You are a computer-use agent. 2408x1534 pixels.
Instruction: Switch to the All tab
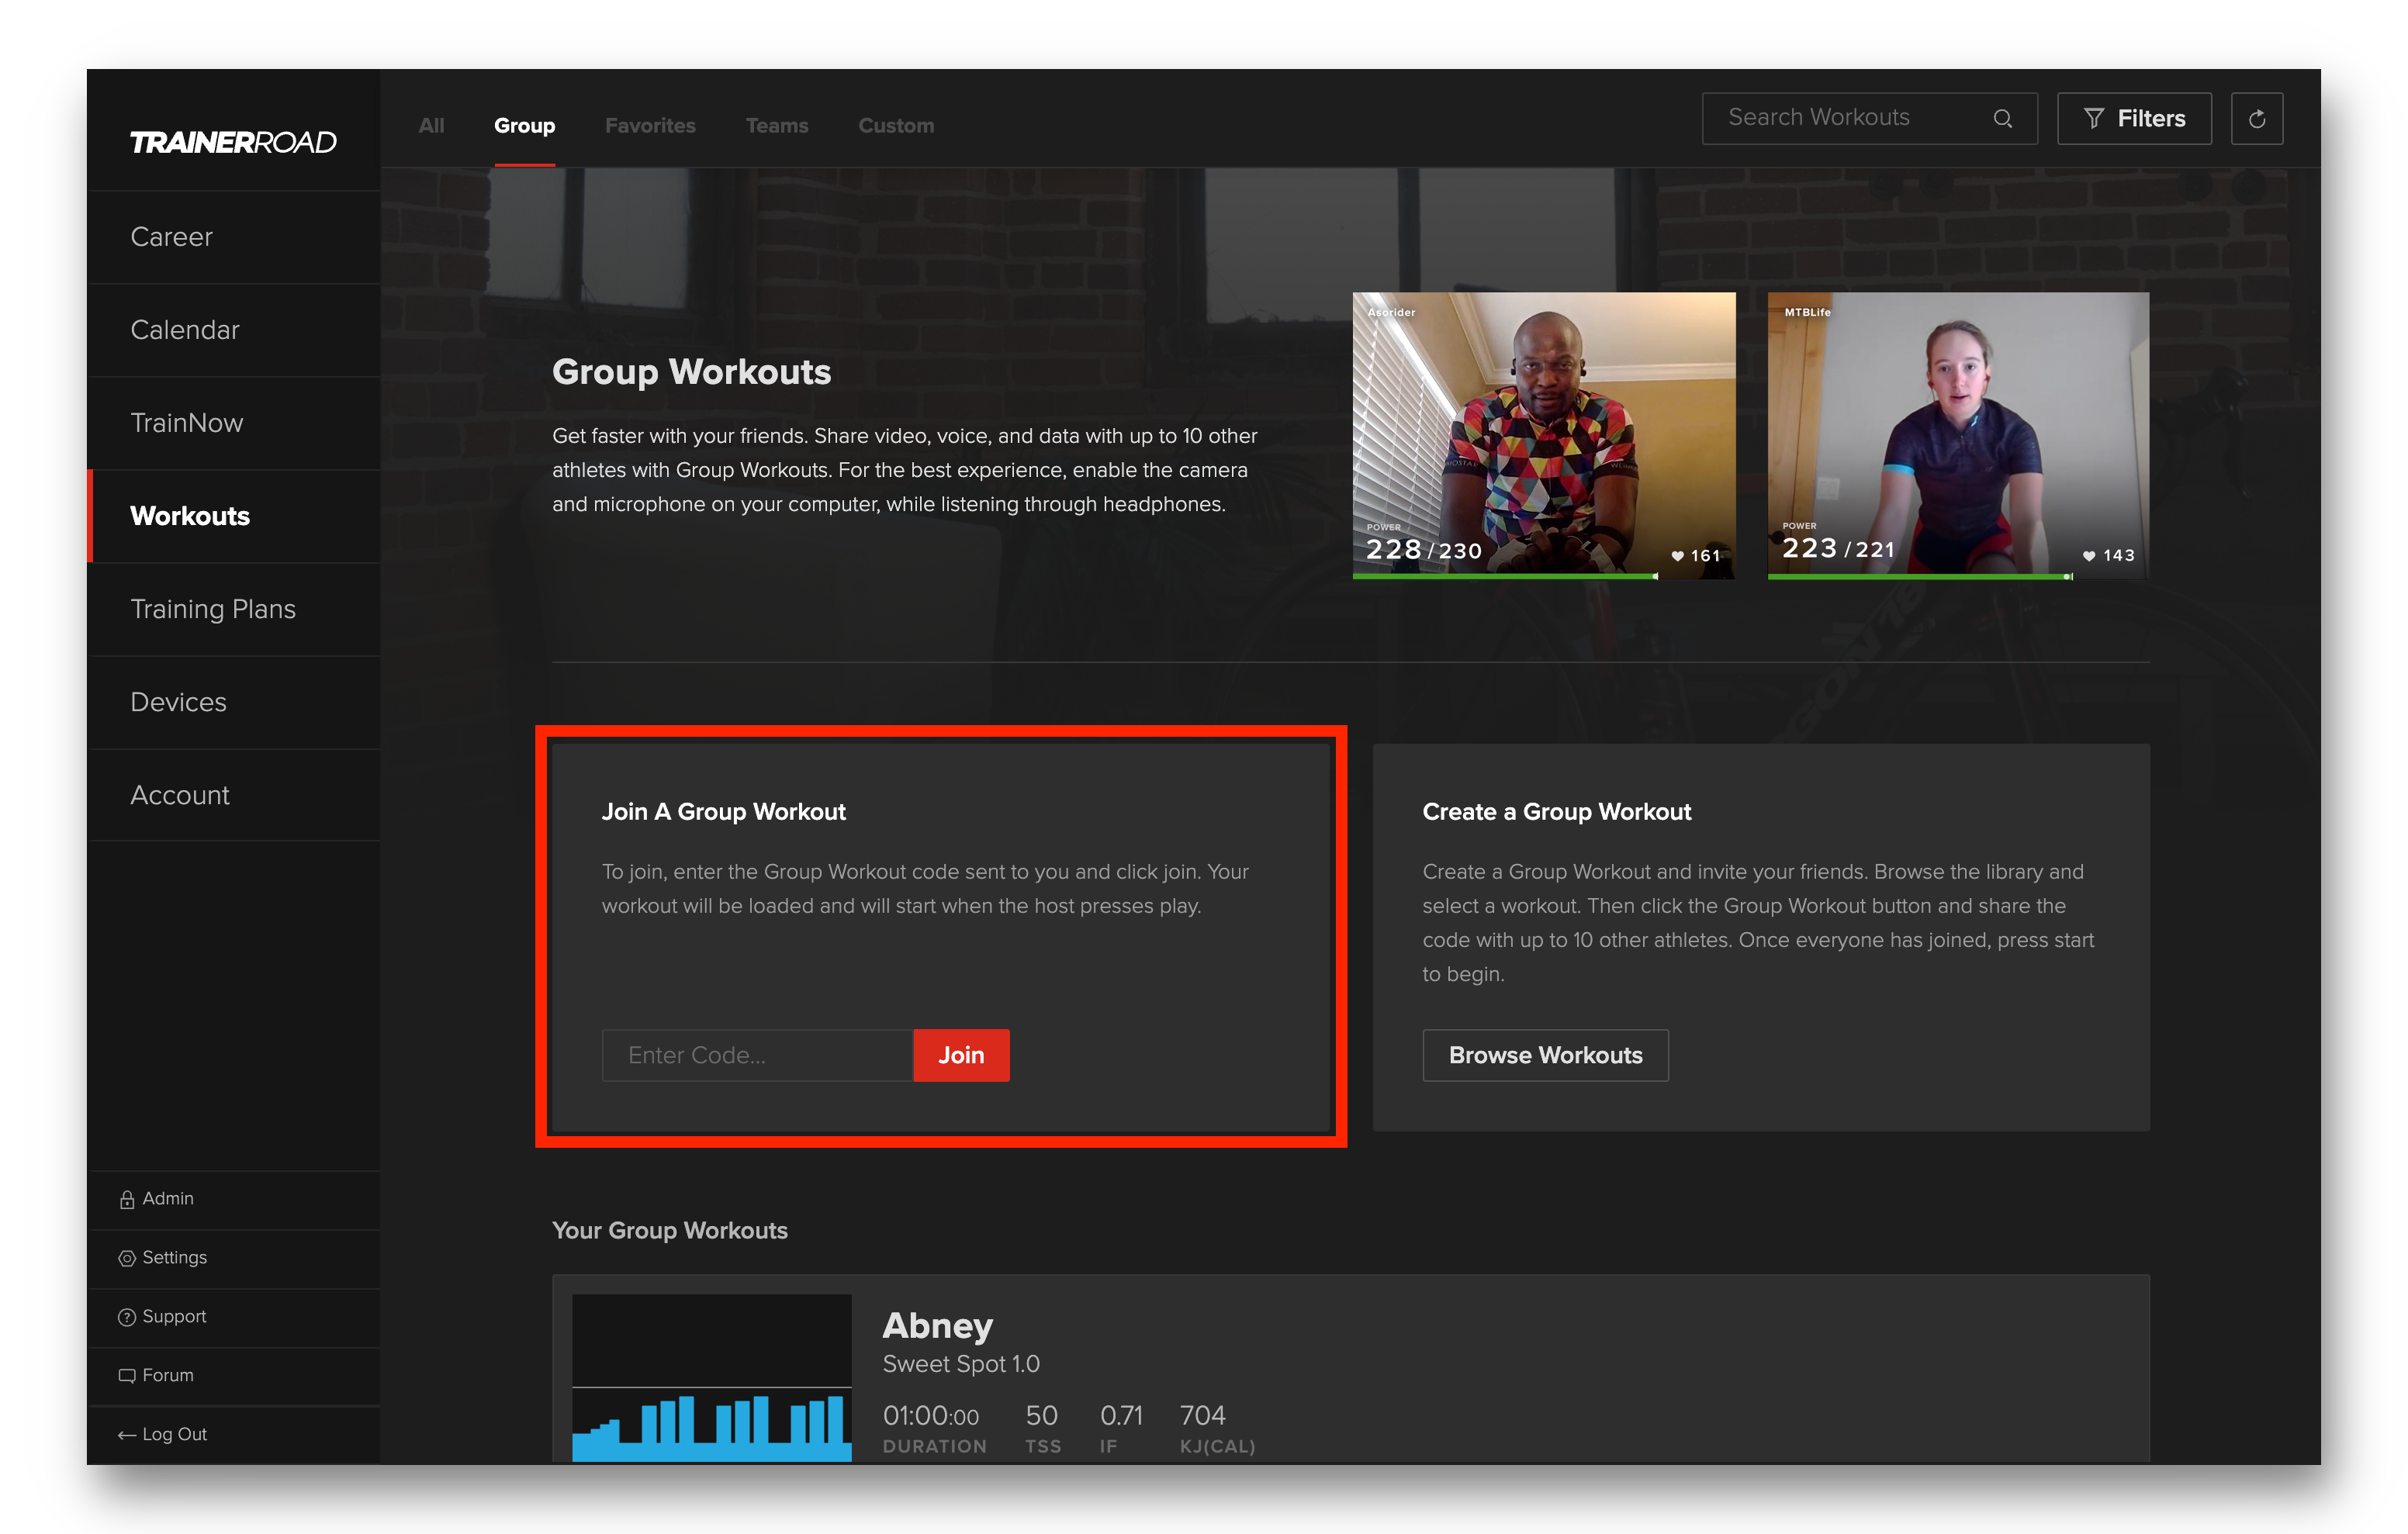pyautogui.click(x=431, y=126)
